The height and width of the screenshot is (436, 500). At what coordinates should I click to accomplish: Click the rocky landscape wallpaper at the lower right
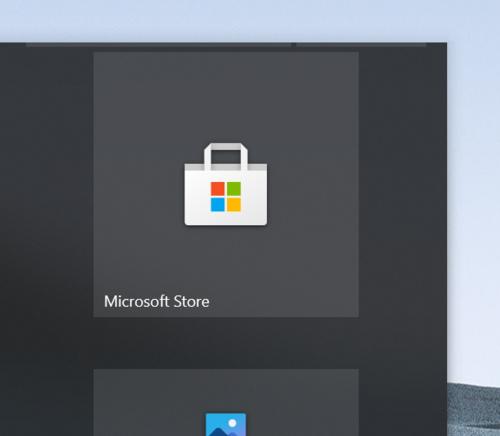(473, 410)
